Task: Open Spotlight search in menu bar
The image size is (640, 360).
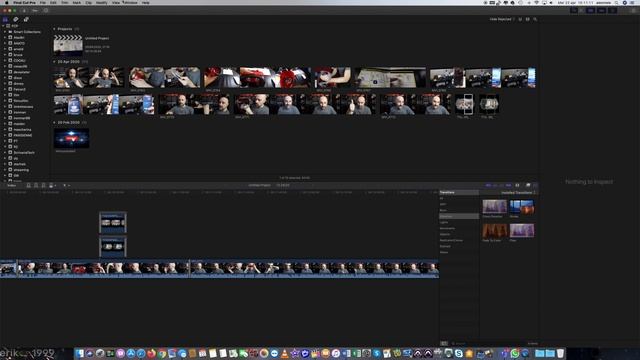Action: point(616,2)
